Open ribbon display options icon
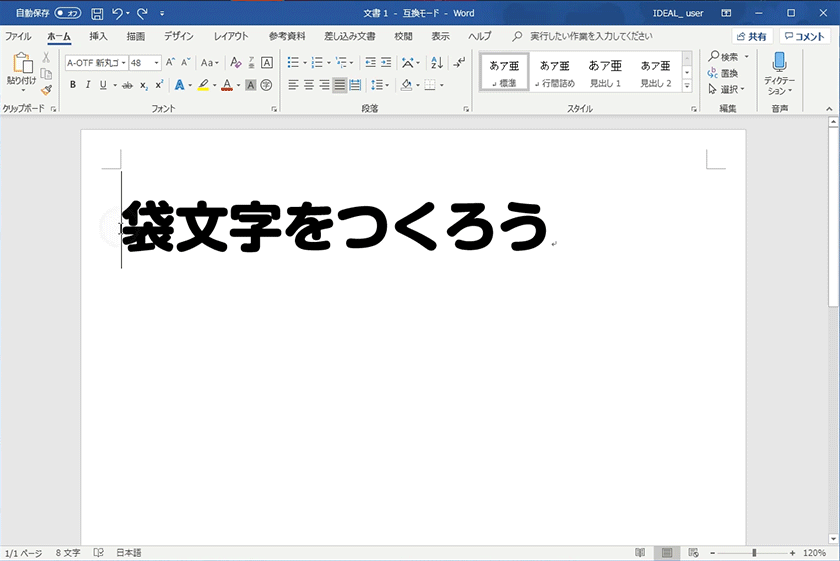 pyautogui.click(x=726, y=13)
